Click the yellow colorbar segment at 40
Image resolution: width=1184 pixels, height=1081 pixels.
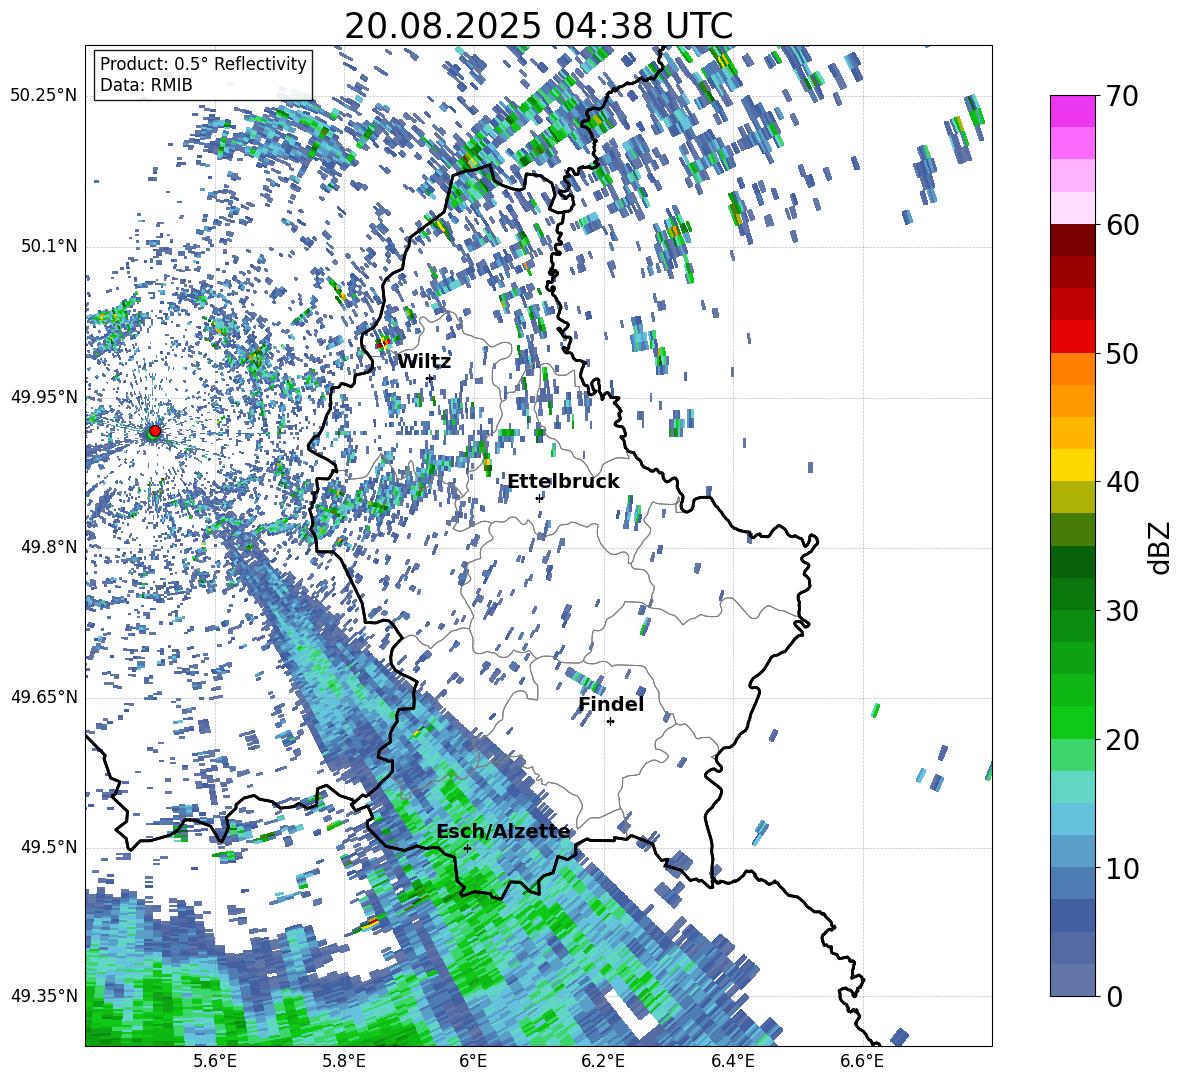1072,466
